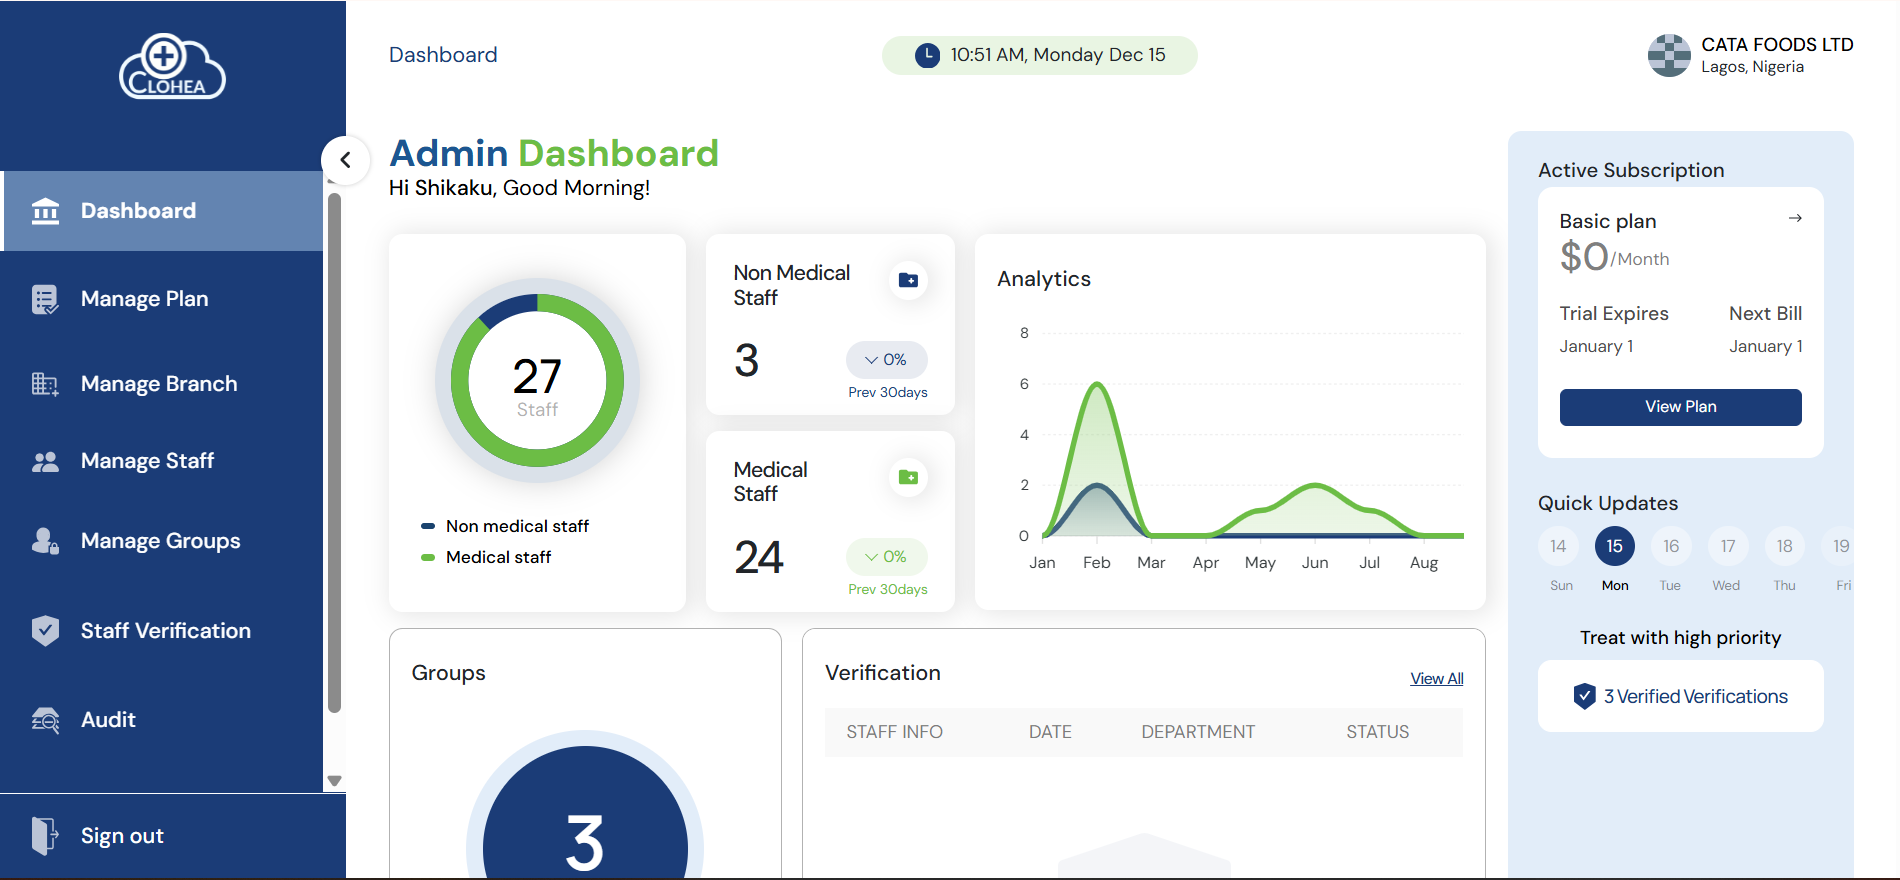Click the STAFF INFO column header
The image size is (1900, 880).
[895, 732]
